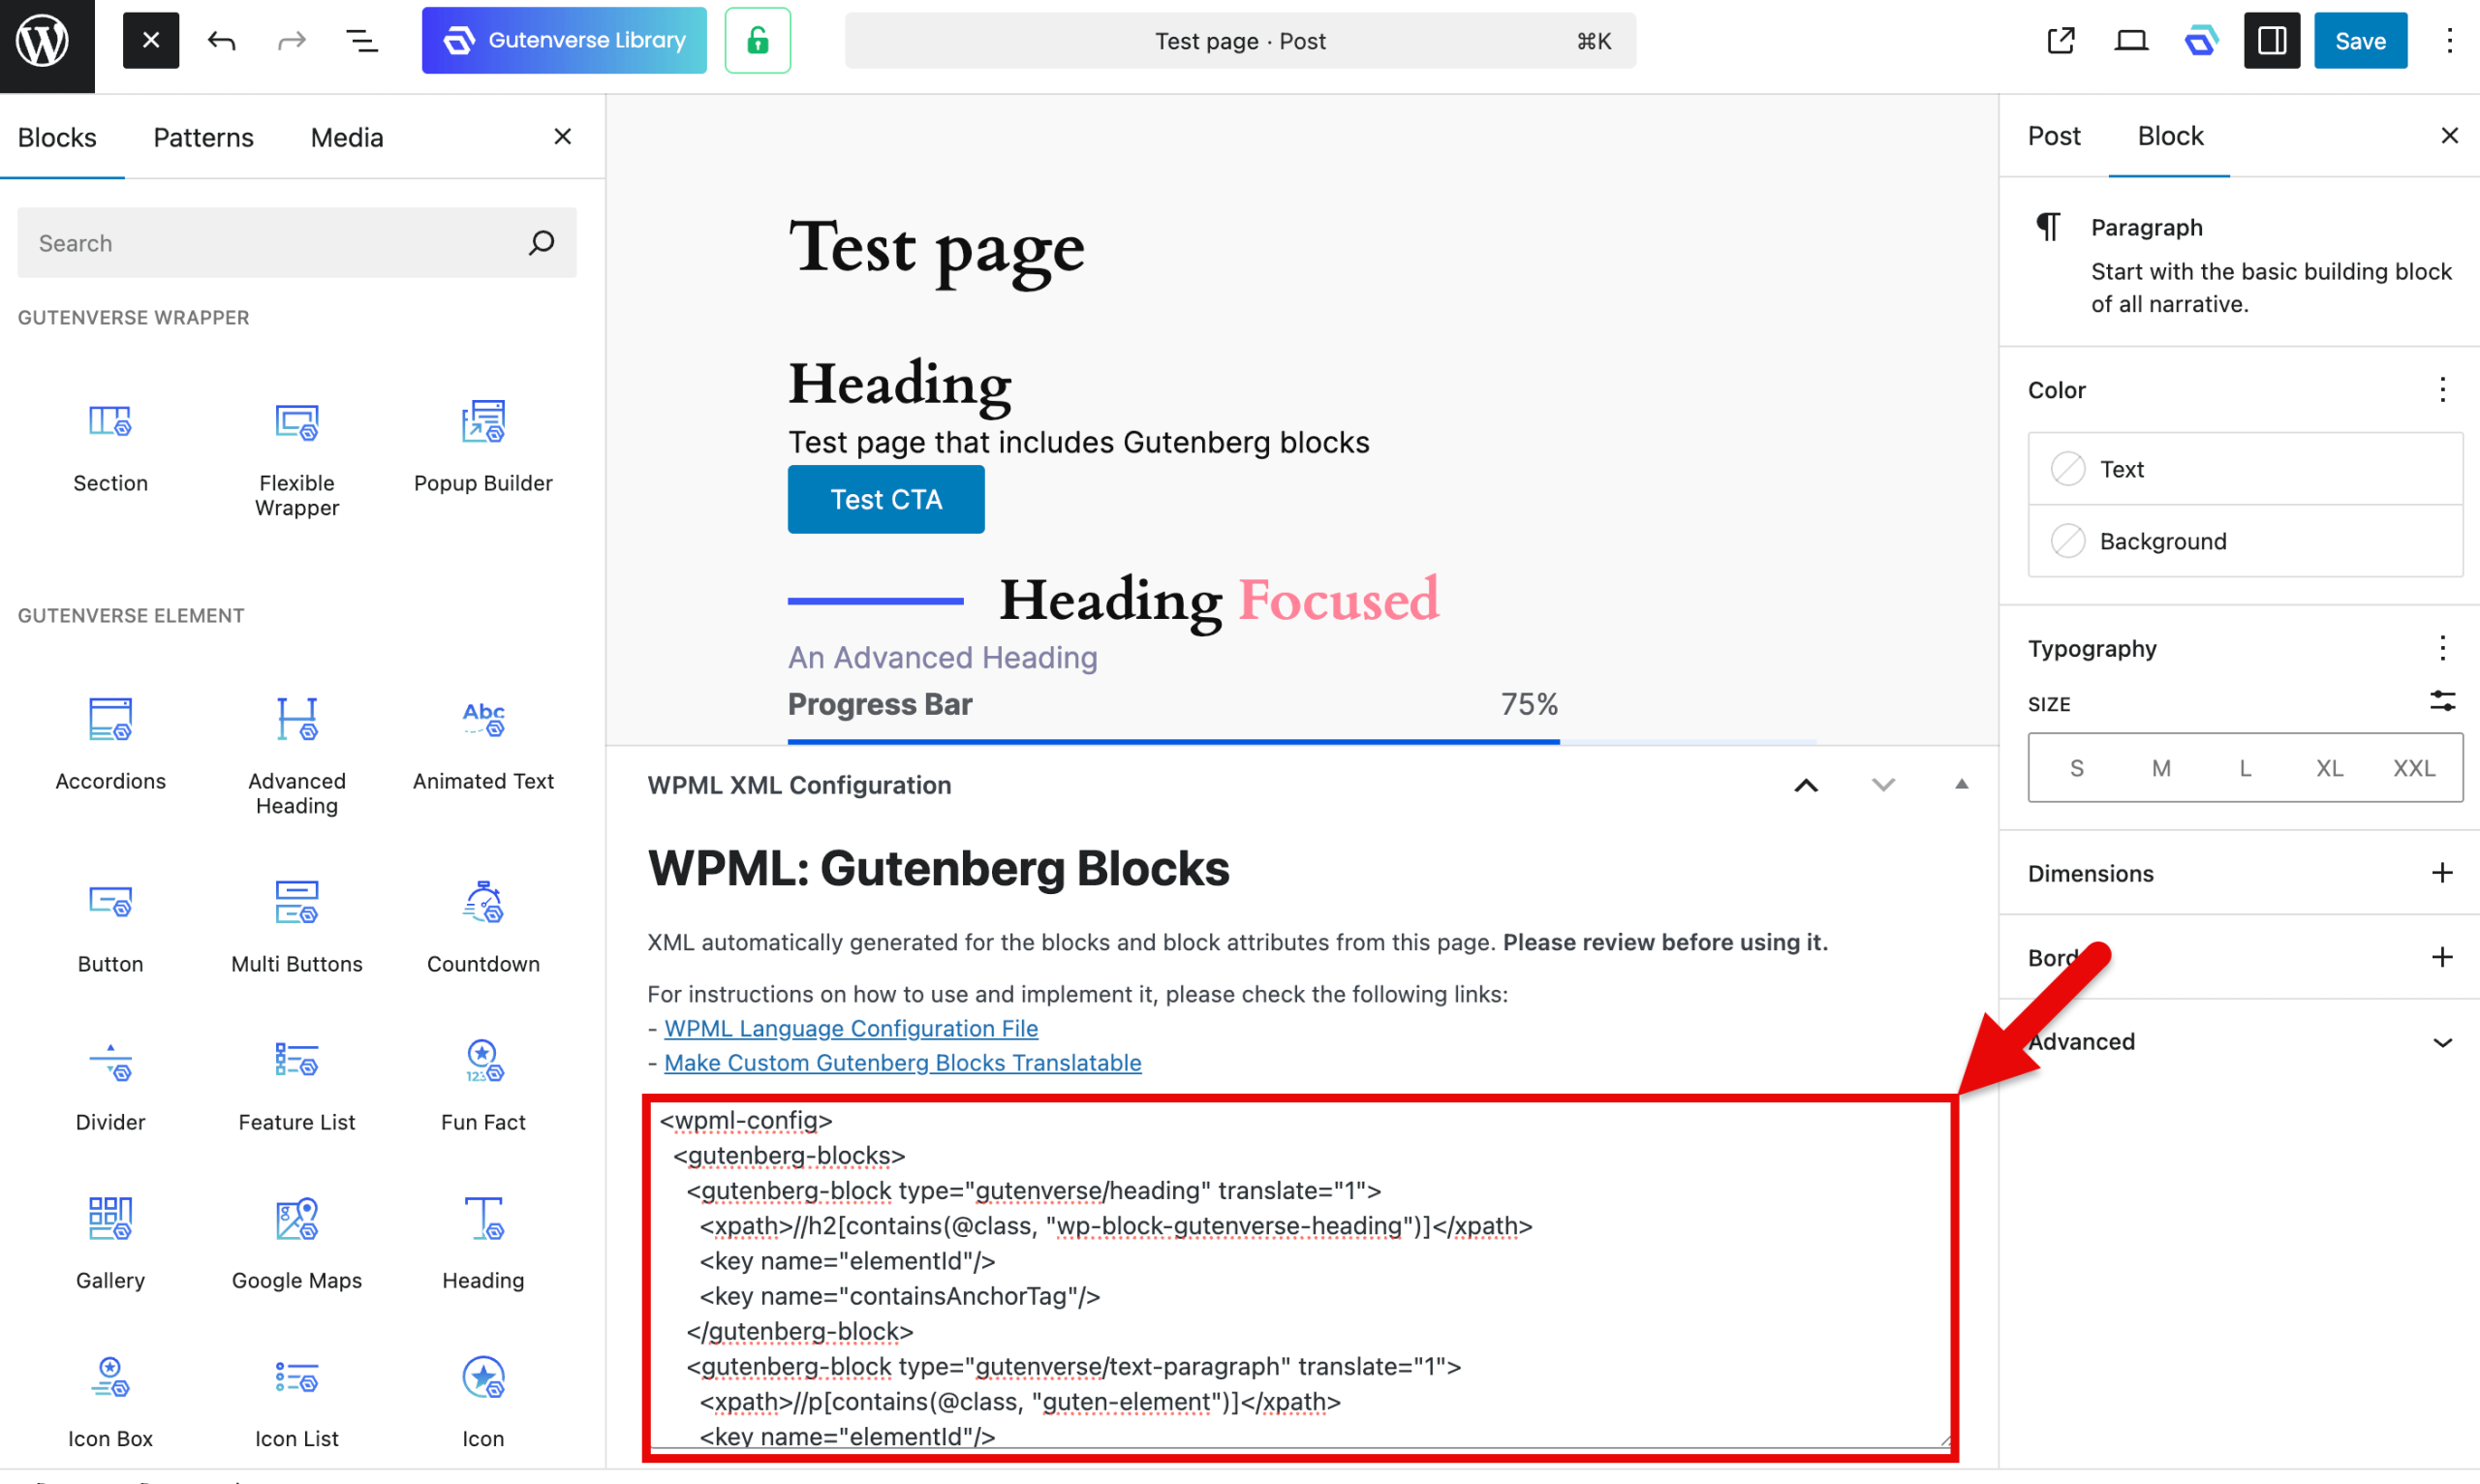Select font size XXL
2480x1484 pixels.
coord(2413,768)
